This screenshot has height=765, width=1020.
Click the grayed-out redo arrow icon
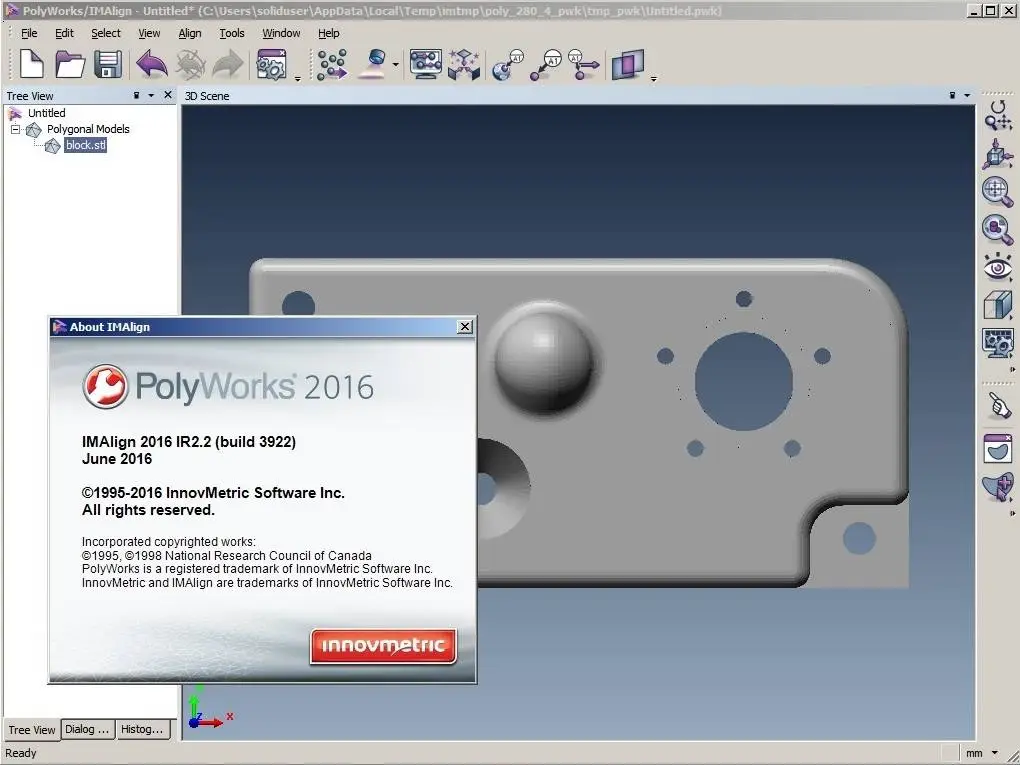click(228, 64)
